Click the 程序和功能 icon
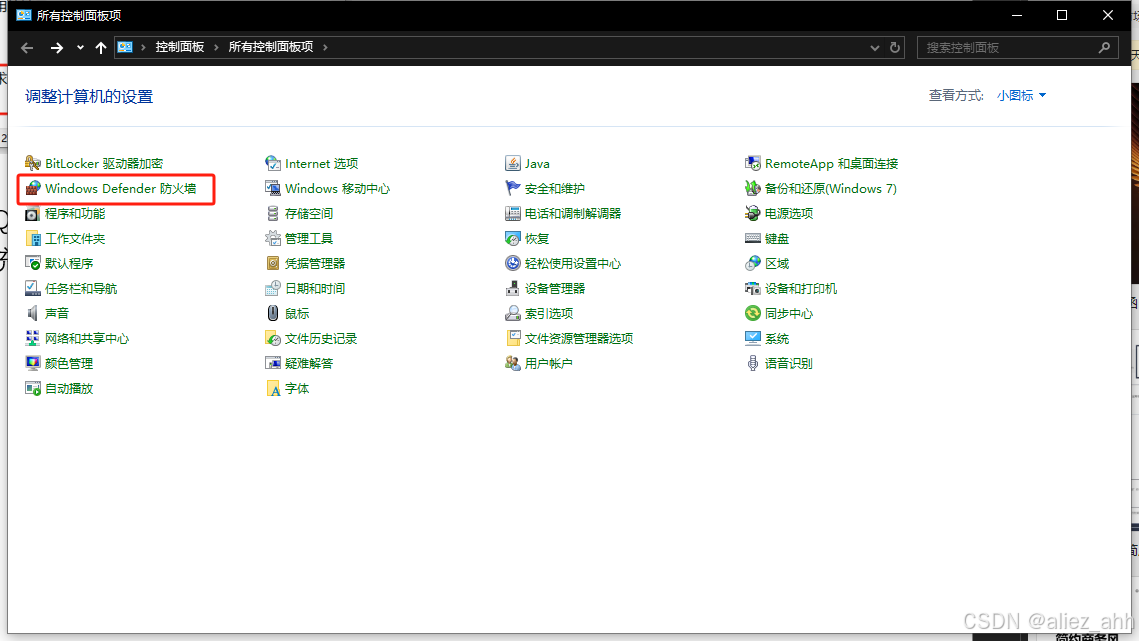Viewport: 1139px width, 641px height. [33, 214]
